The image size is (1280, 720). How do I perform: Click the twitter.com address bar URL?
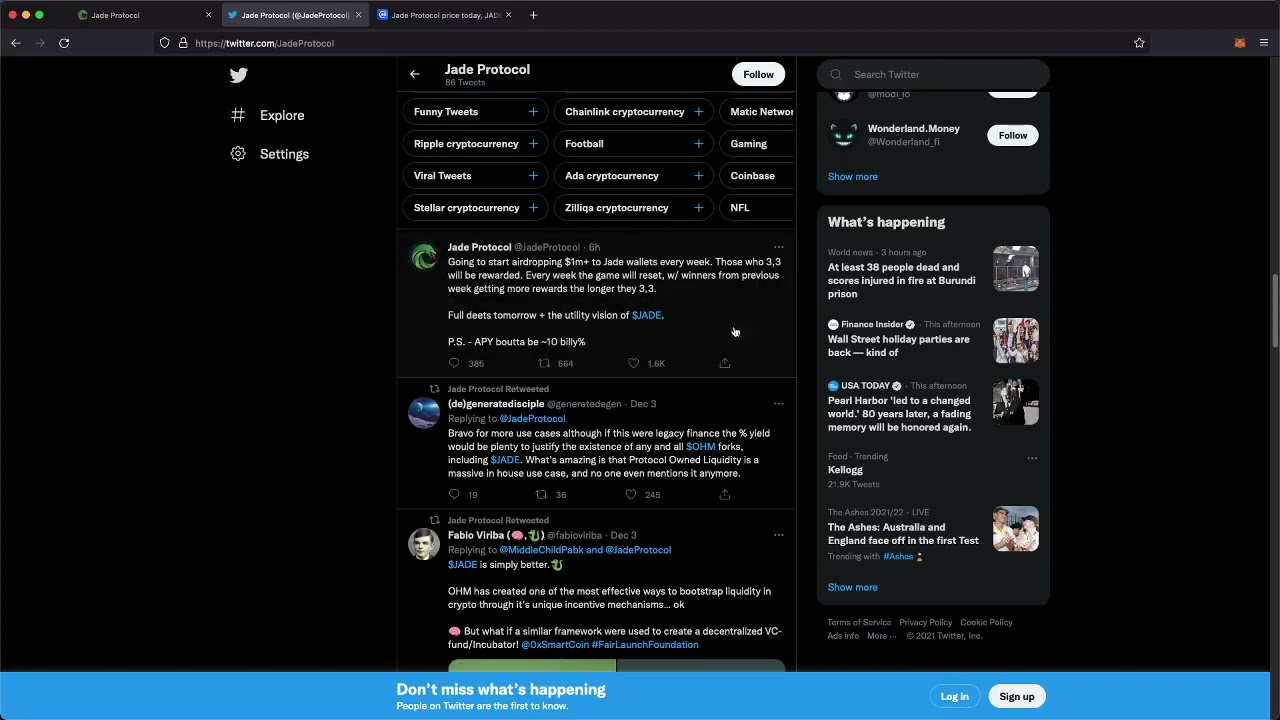[265, 43]
